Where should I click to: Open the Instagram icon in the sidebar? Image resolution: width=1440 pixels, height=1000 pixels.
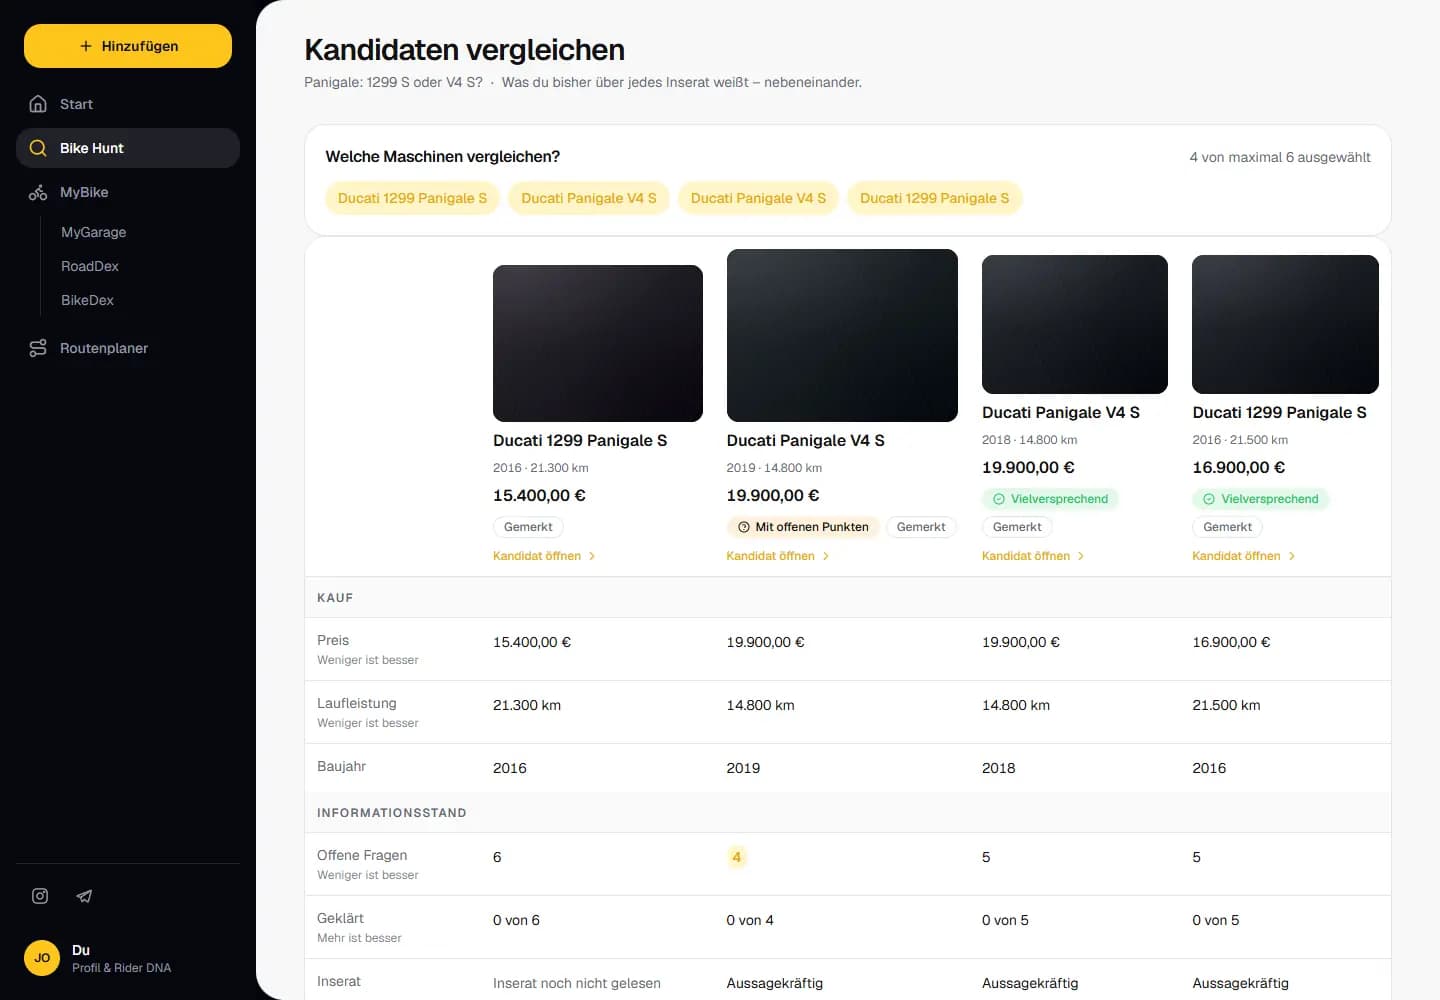pyautogui.click(x=40, y=896)
